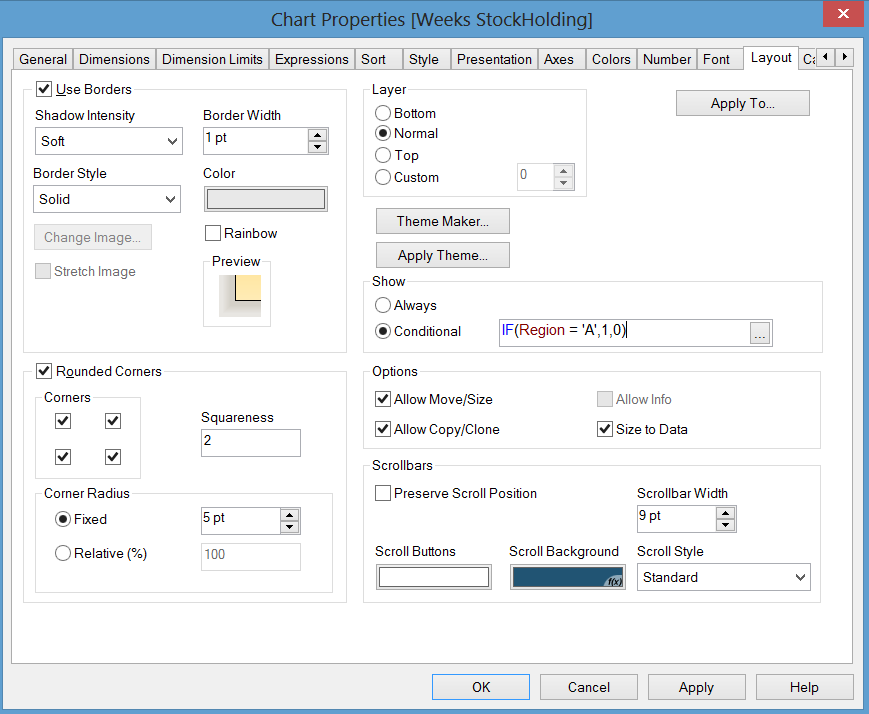Increase Scrollbar Width spinner up
Image resolution: width=869 pixels, height=714 pixels.
[x=726, y=511]
